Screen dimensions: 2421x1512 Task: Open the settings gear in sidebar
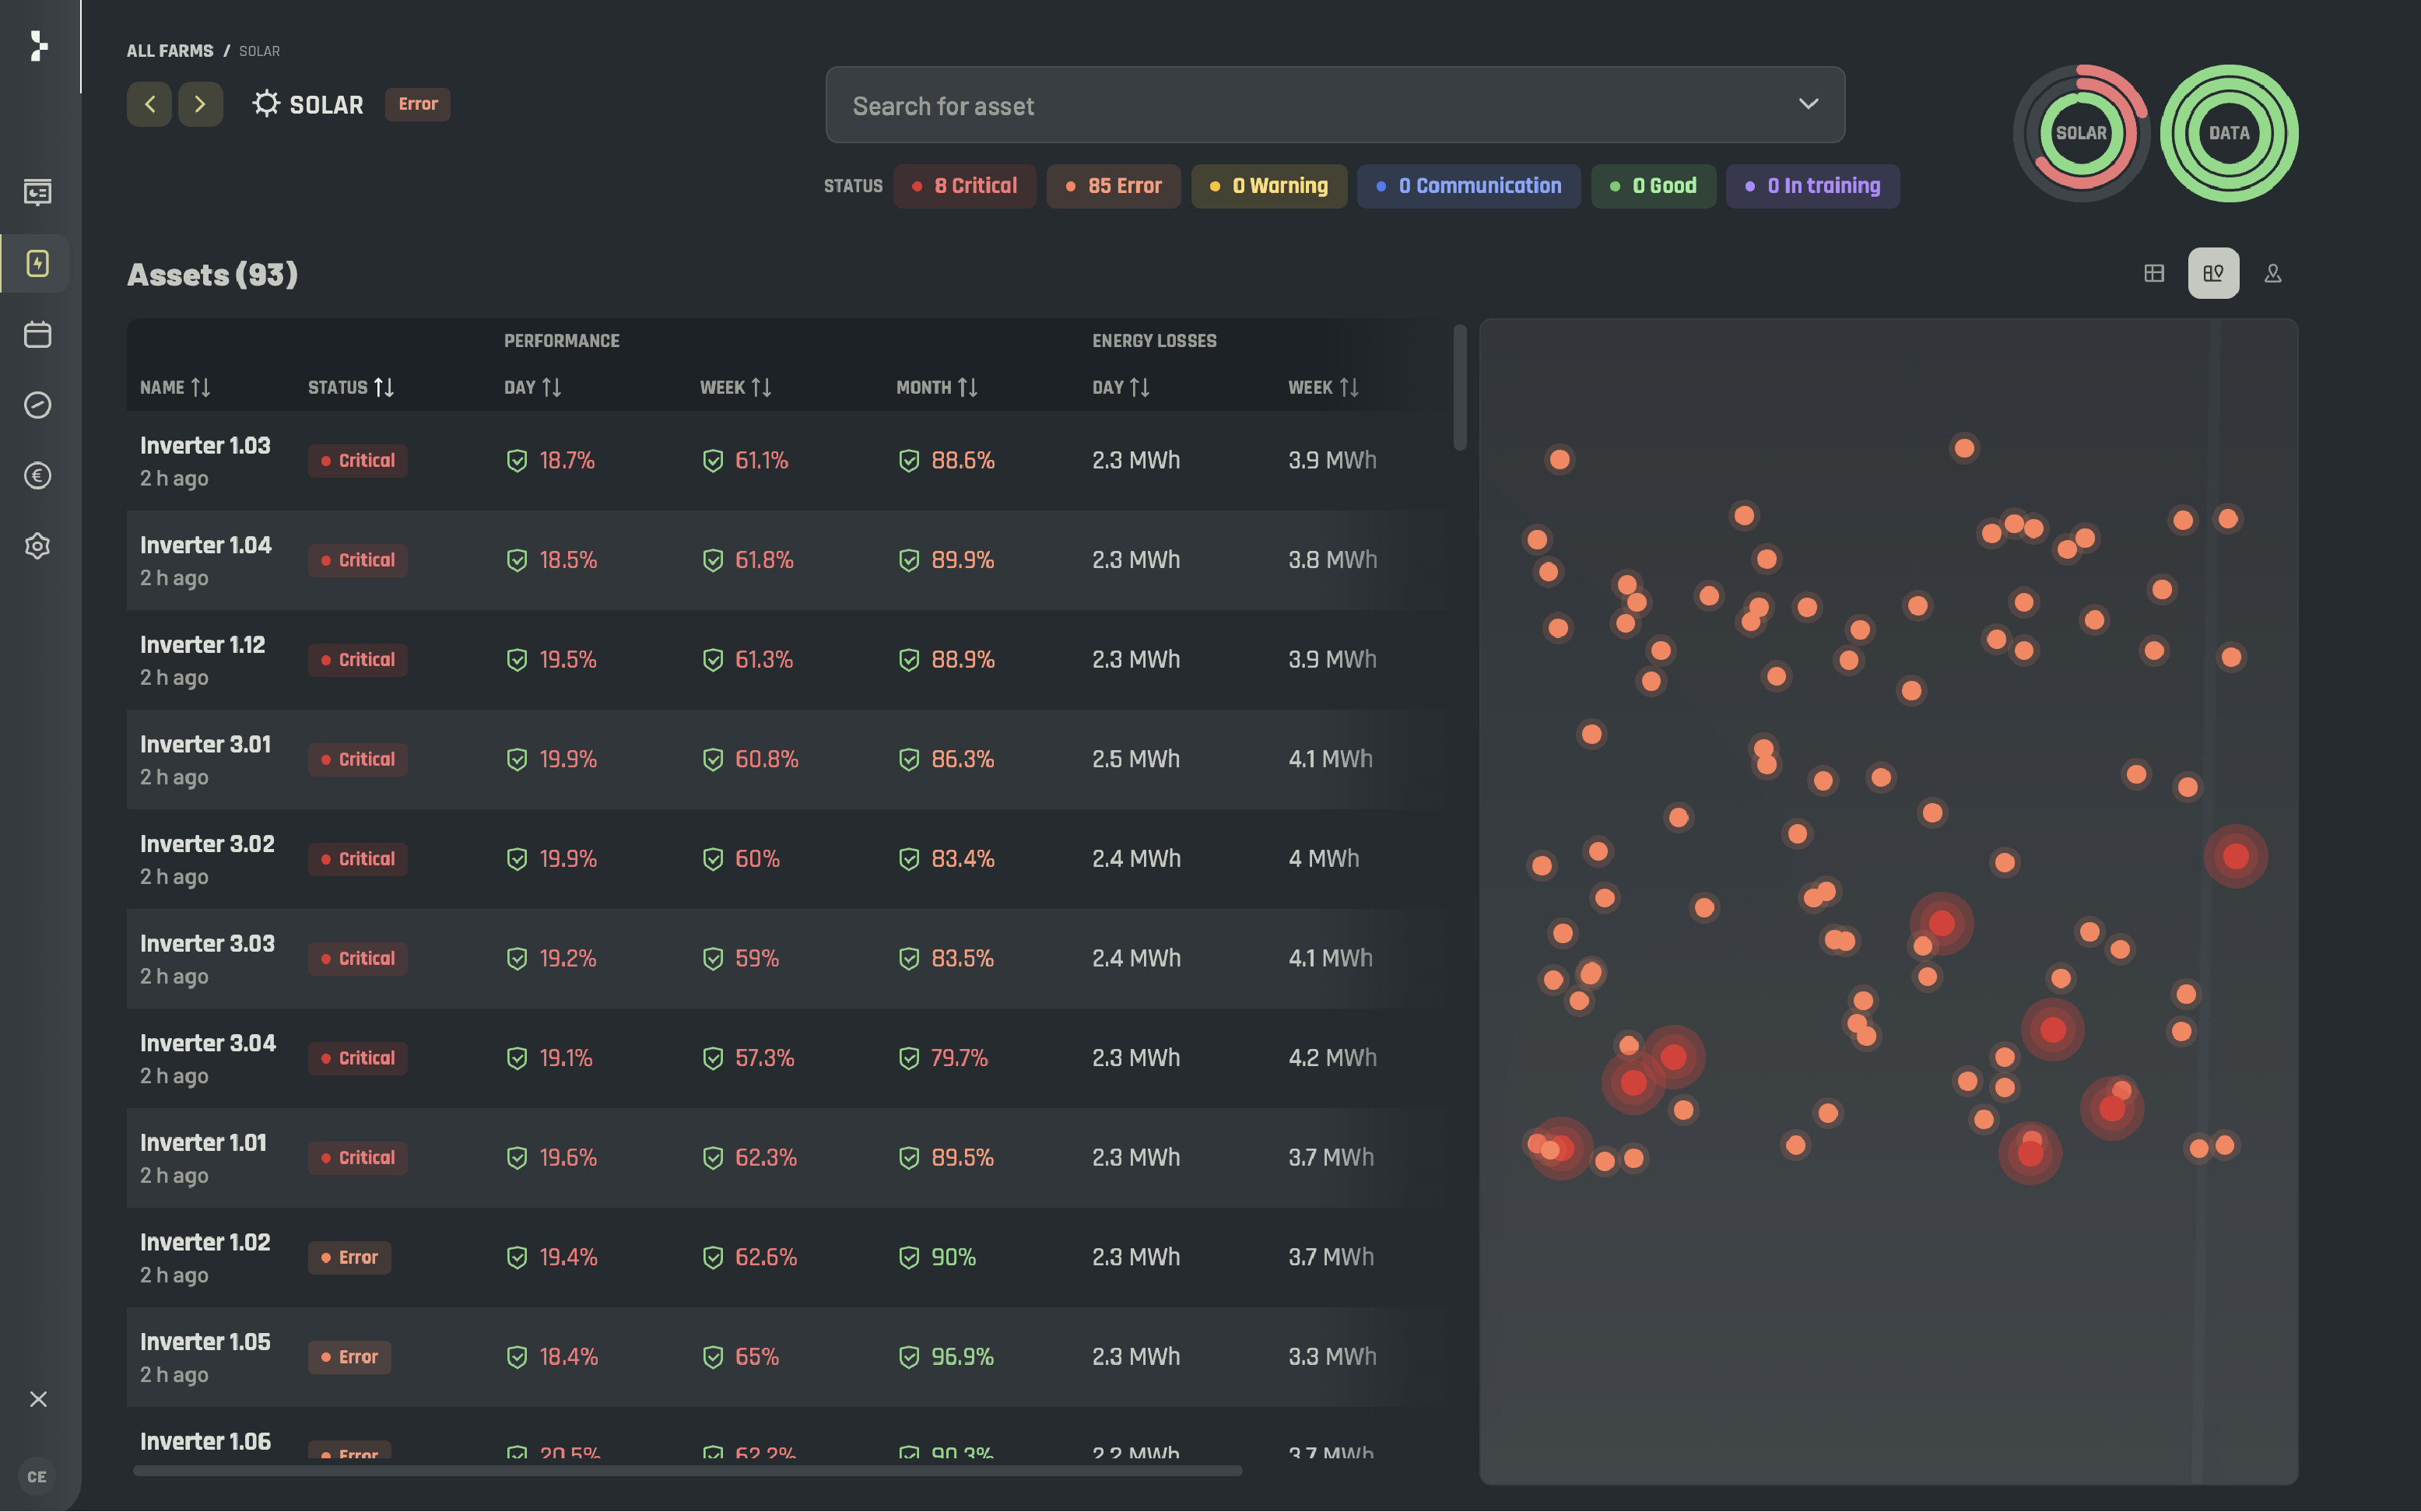click(x=37, y=546)
